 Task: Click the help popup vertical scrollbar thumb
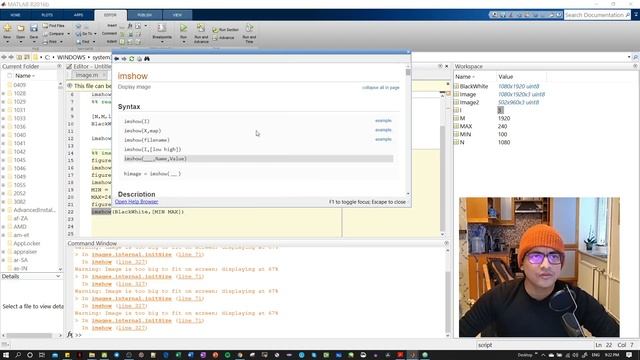click(408, 72)
